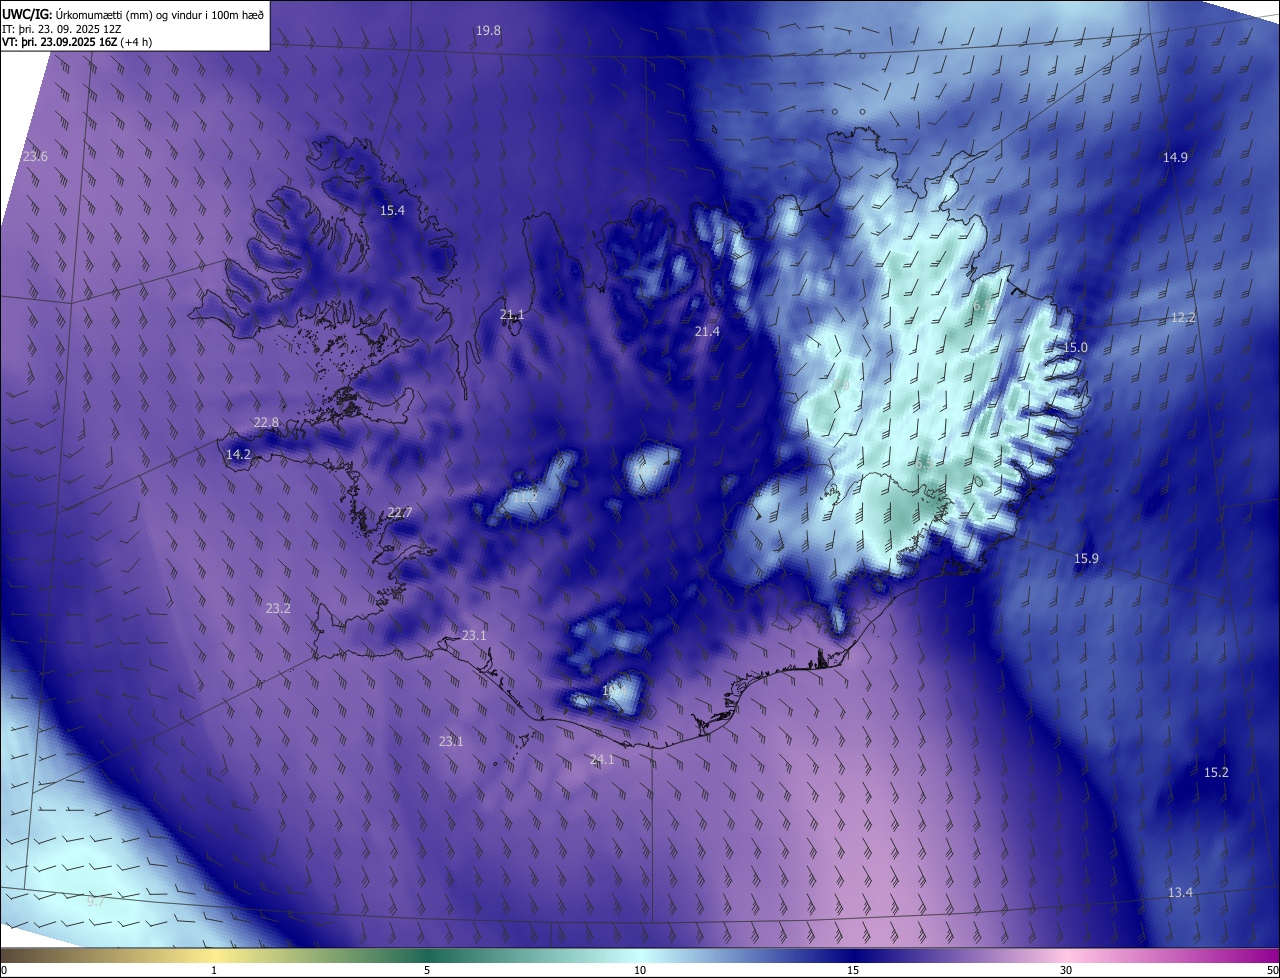Click the 22.8 value label

(266, 422)
